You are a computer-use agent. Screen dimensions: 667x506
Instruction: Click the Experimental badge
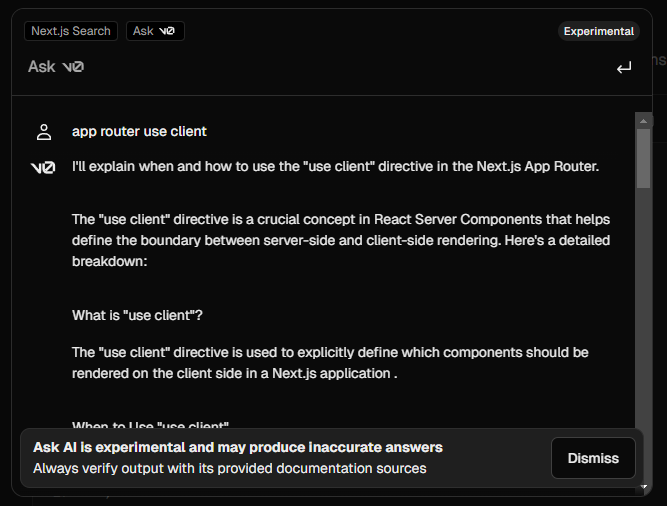point(599,31)
